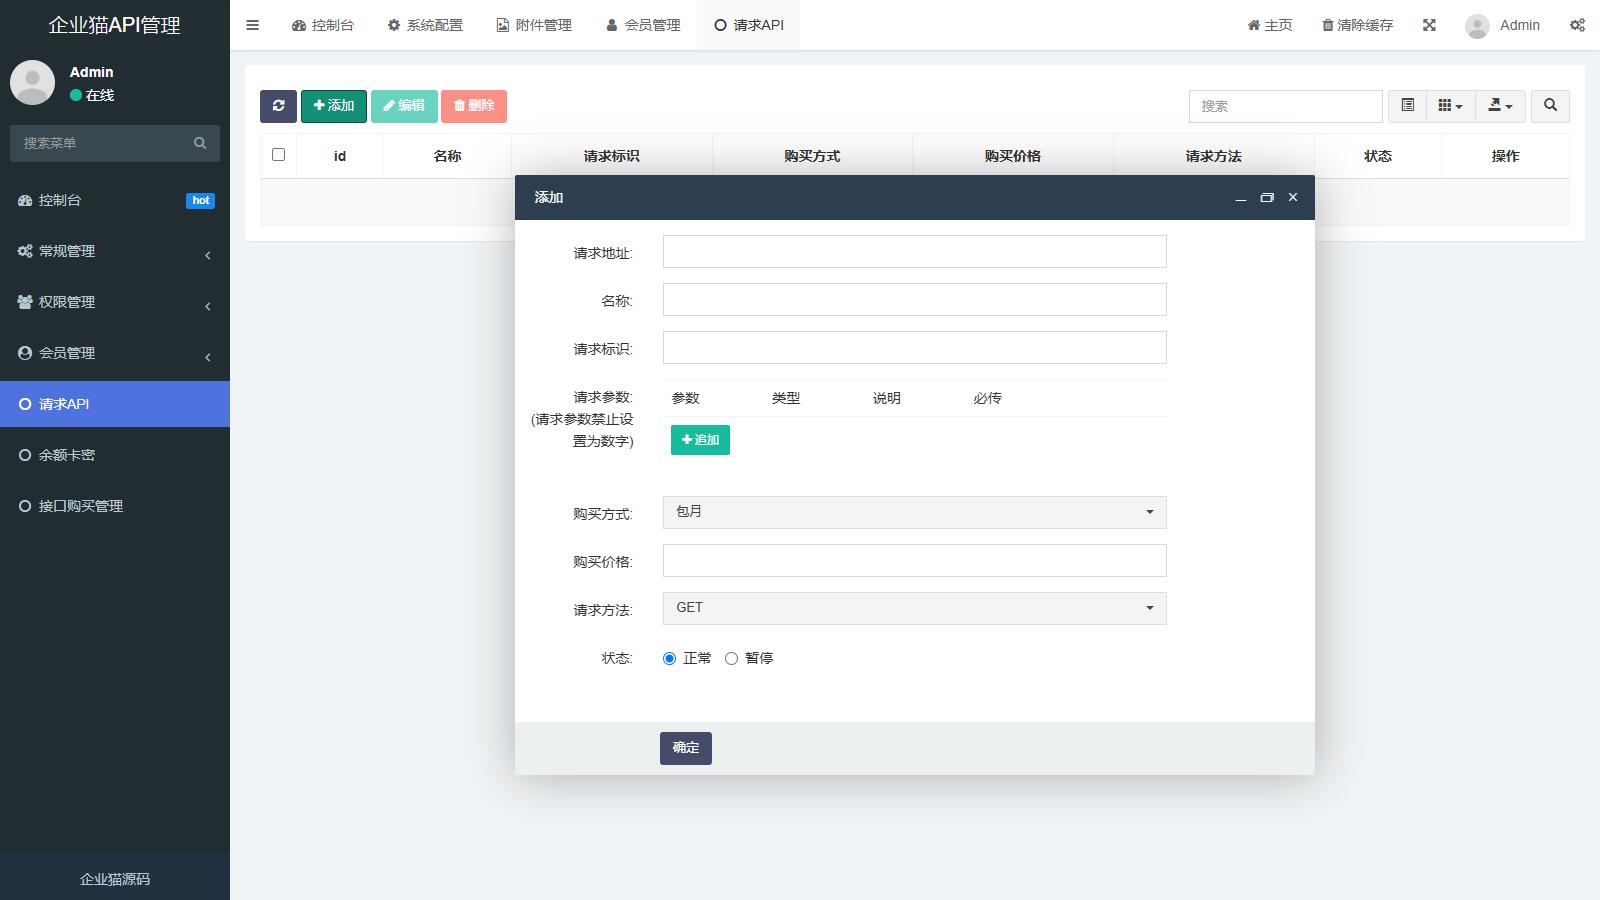
Task: Click the 购买价格 input field
Action: [914, 561]
